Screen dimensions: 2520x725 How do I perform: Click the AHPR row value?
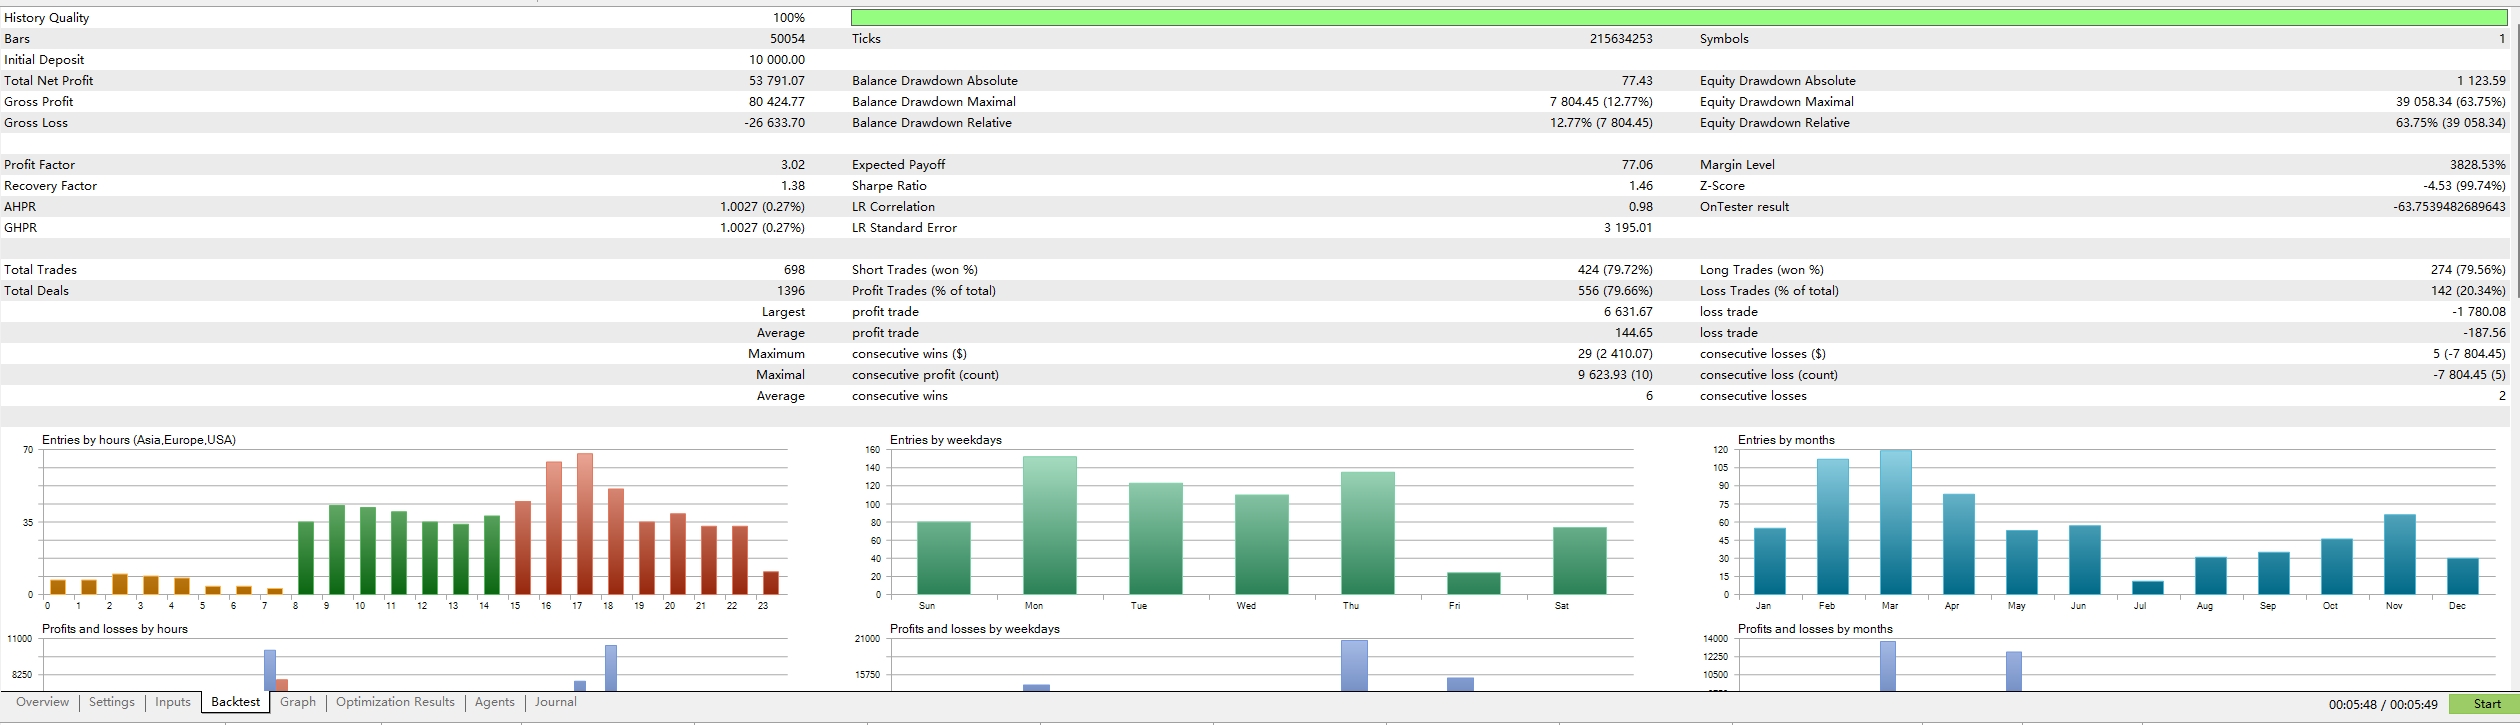click(x=762, y=207)
